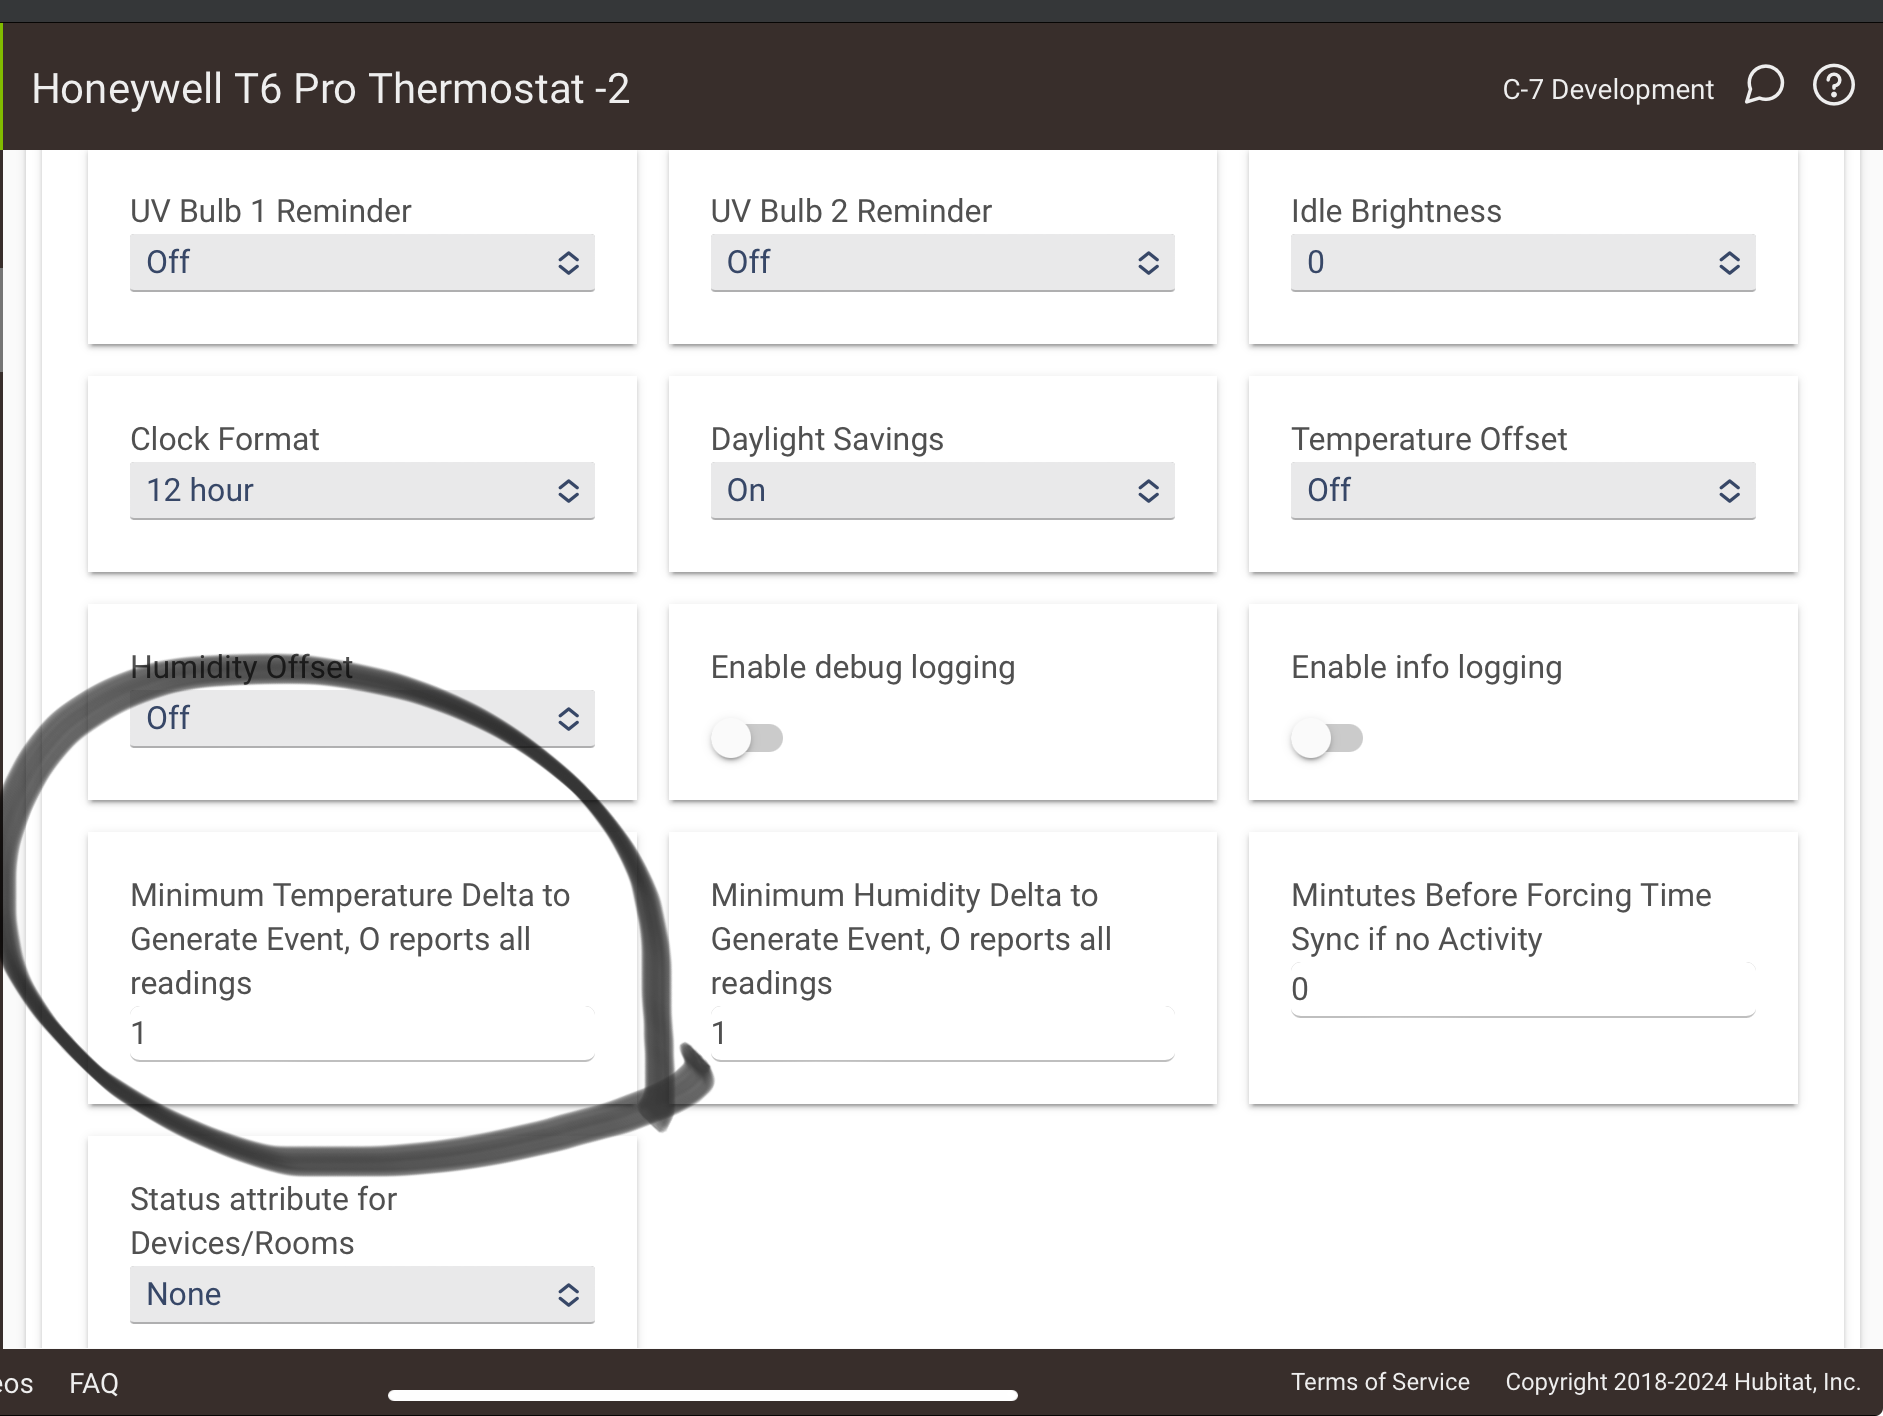1883x1416 pixels.
Task: Open Status attribute for Devices/Rooms dropdown
Action: tap(362, 1295)
